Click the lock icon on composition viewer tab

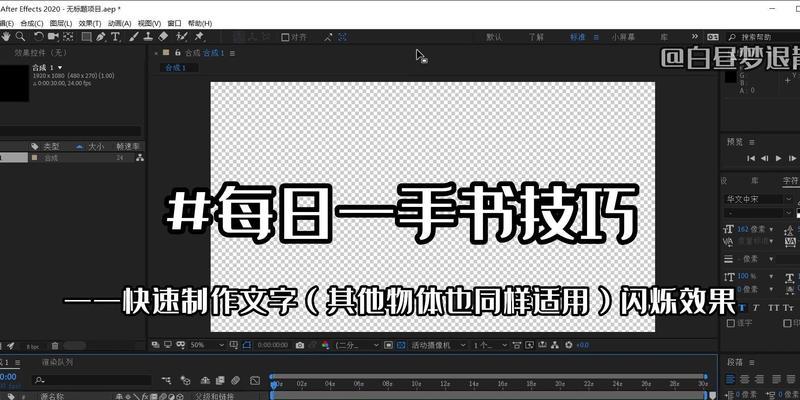(x=178, y=53)
